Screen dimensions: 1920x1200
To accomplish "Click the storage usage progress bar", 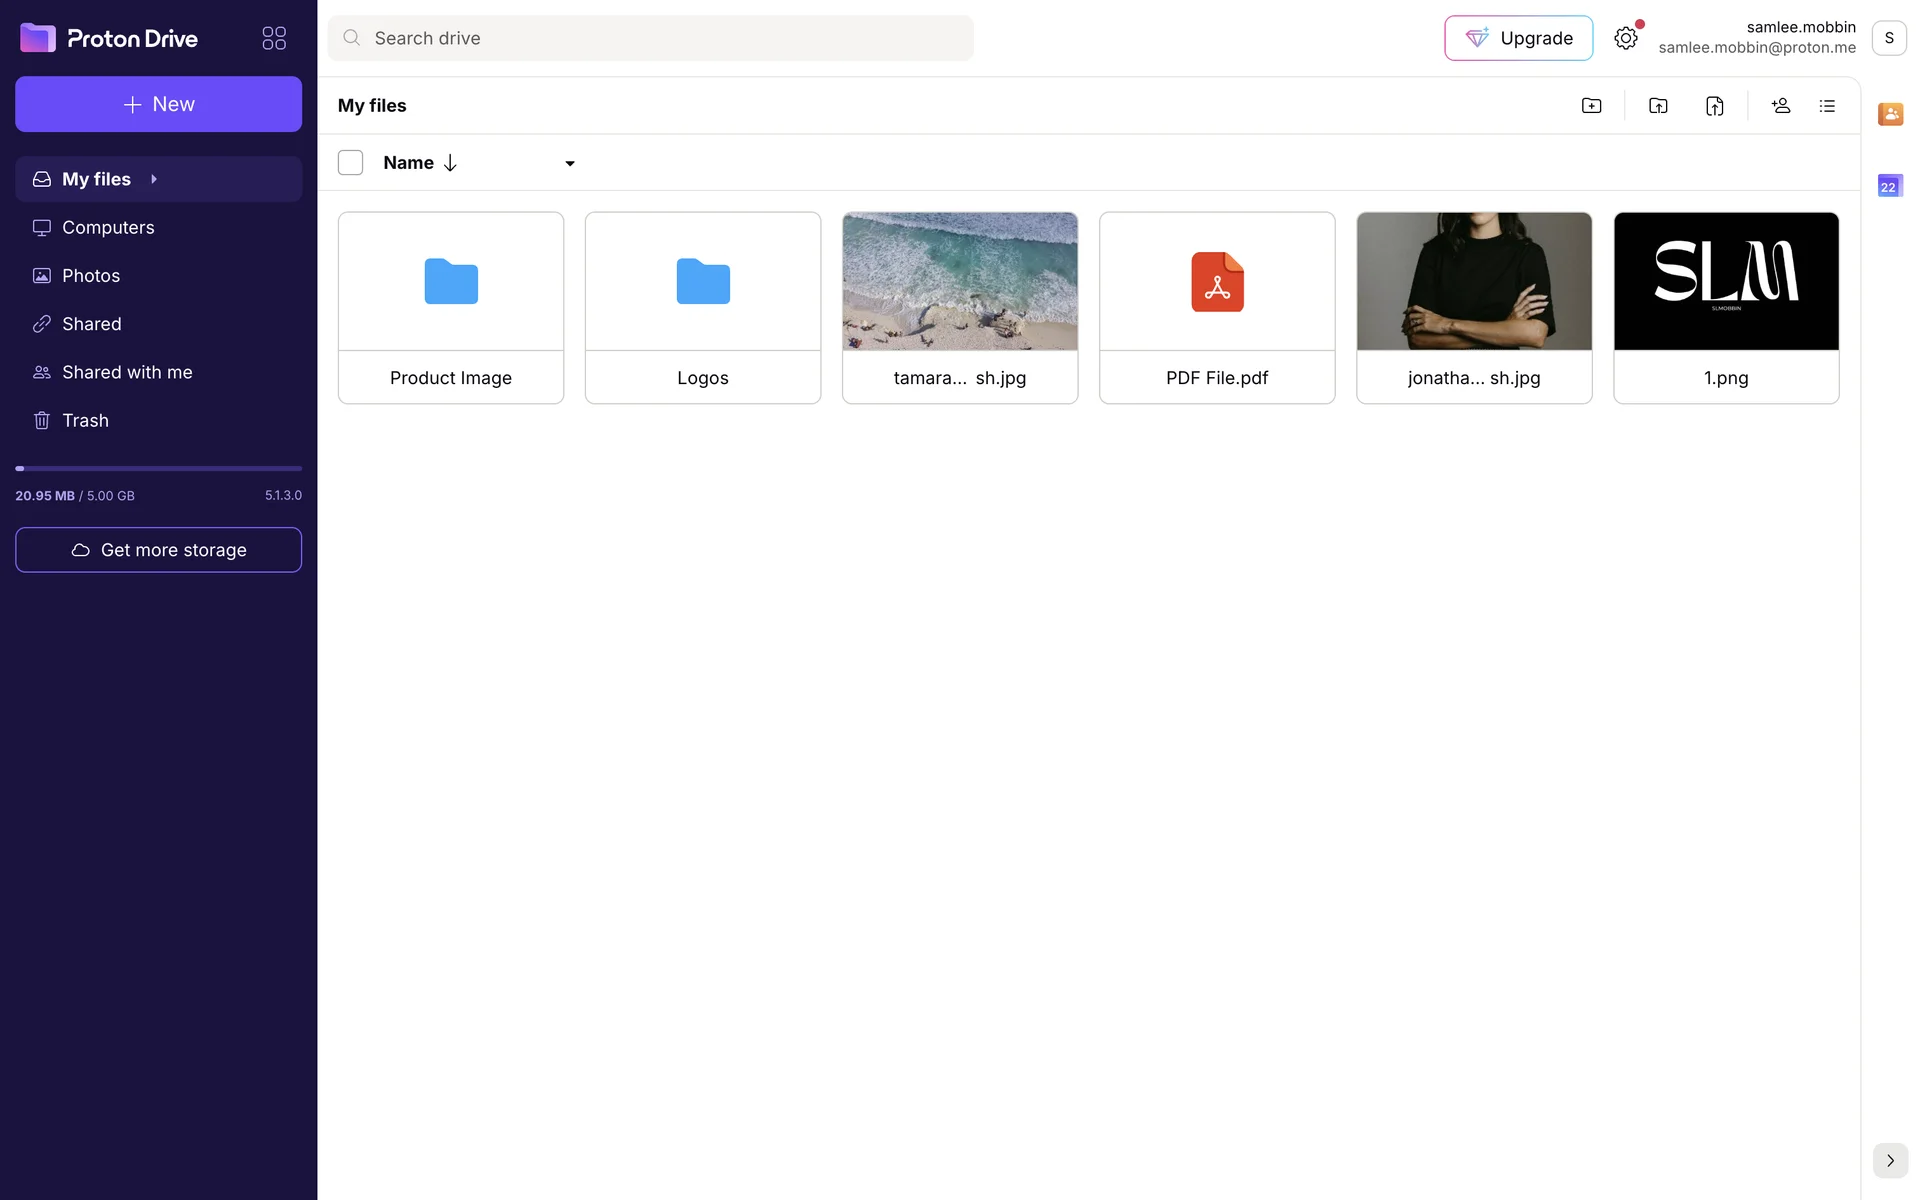I will pyautogui.click(x=158, y=468).
